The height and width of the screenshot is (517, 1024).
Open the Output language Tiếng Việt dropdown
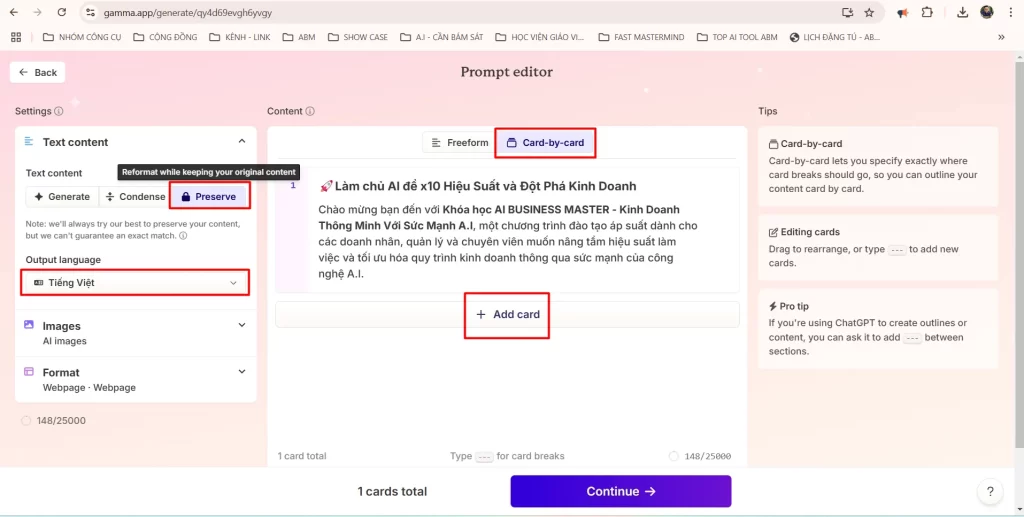[x=135, y=283]
